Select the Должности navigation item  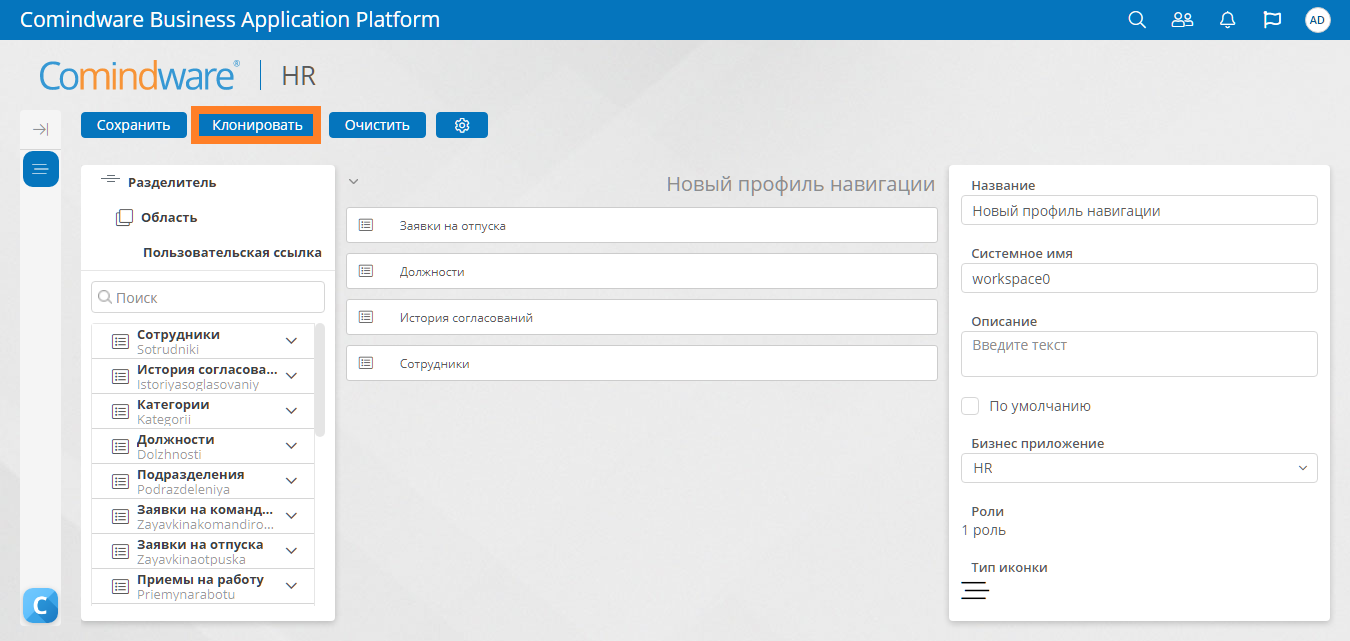click(642, 271)
